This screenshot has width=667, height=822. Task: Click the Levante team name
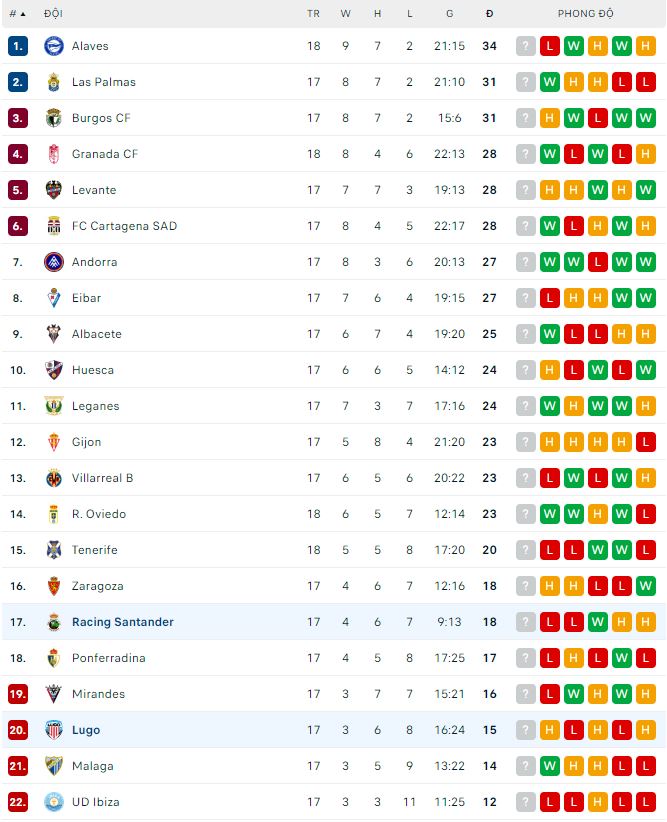[94, 190]
